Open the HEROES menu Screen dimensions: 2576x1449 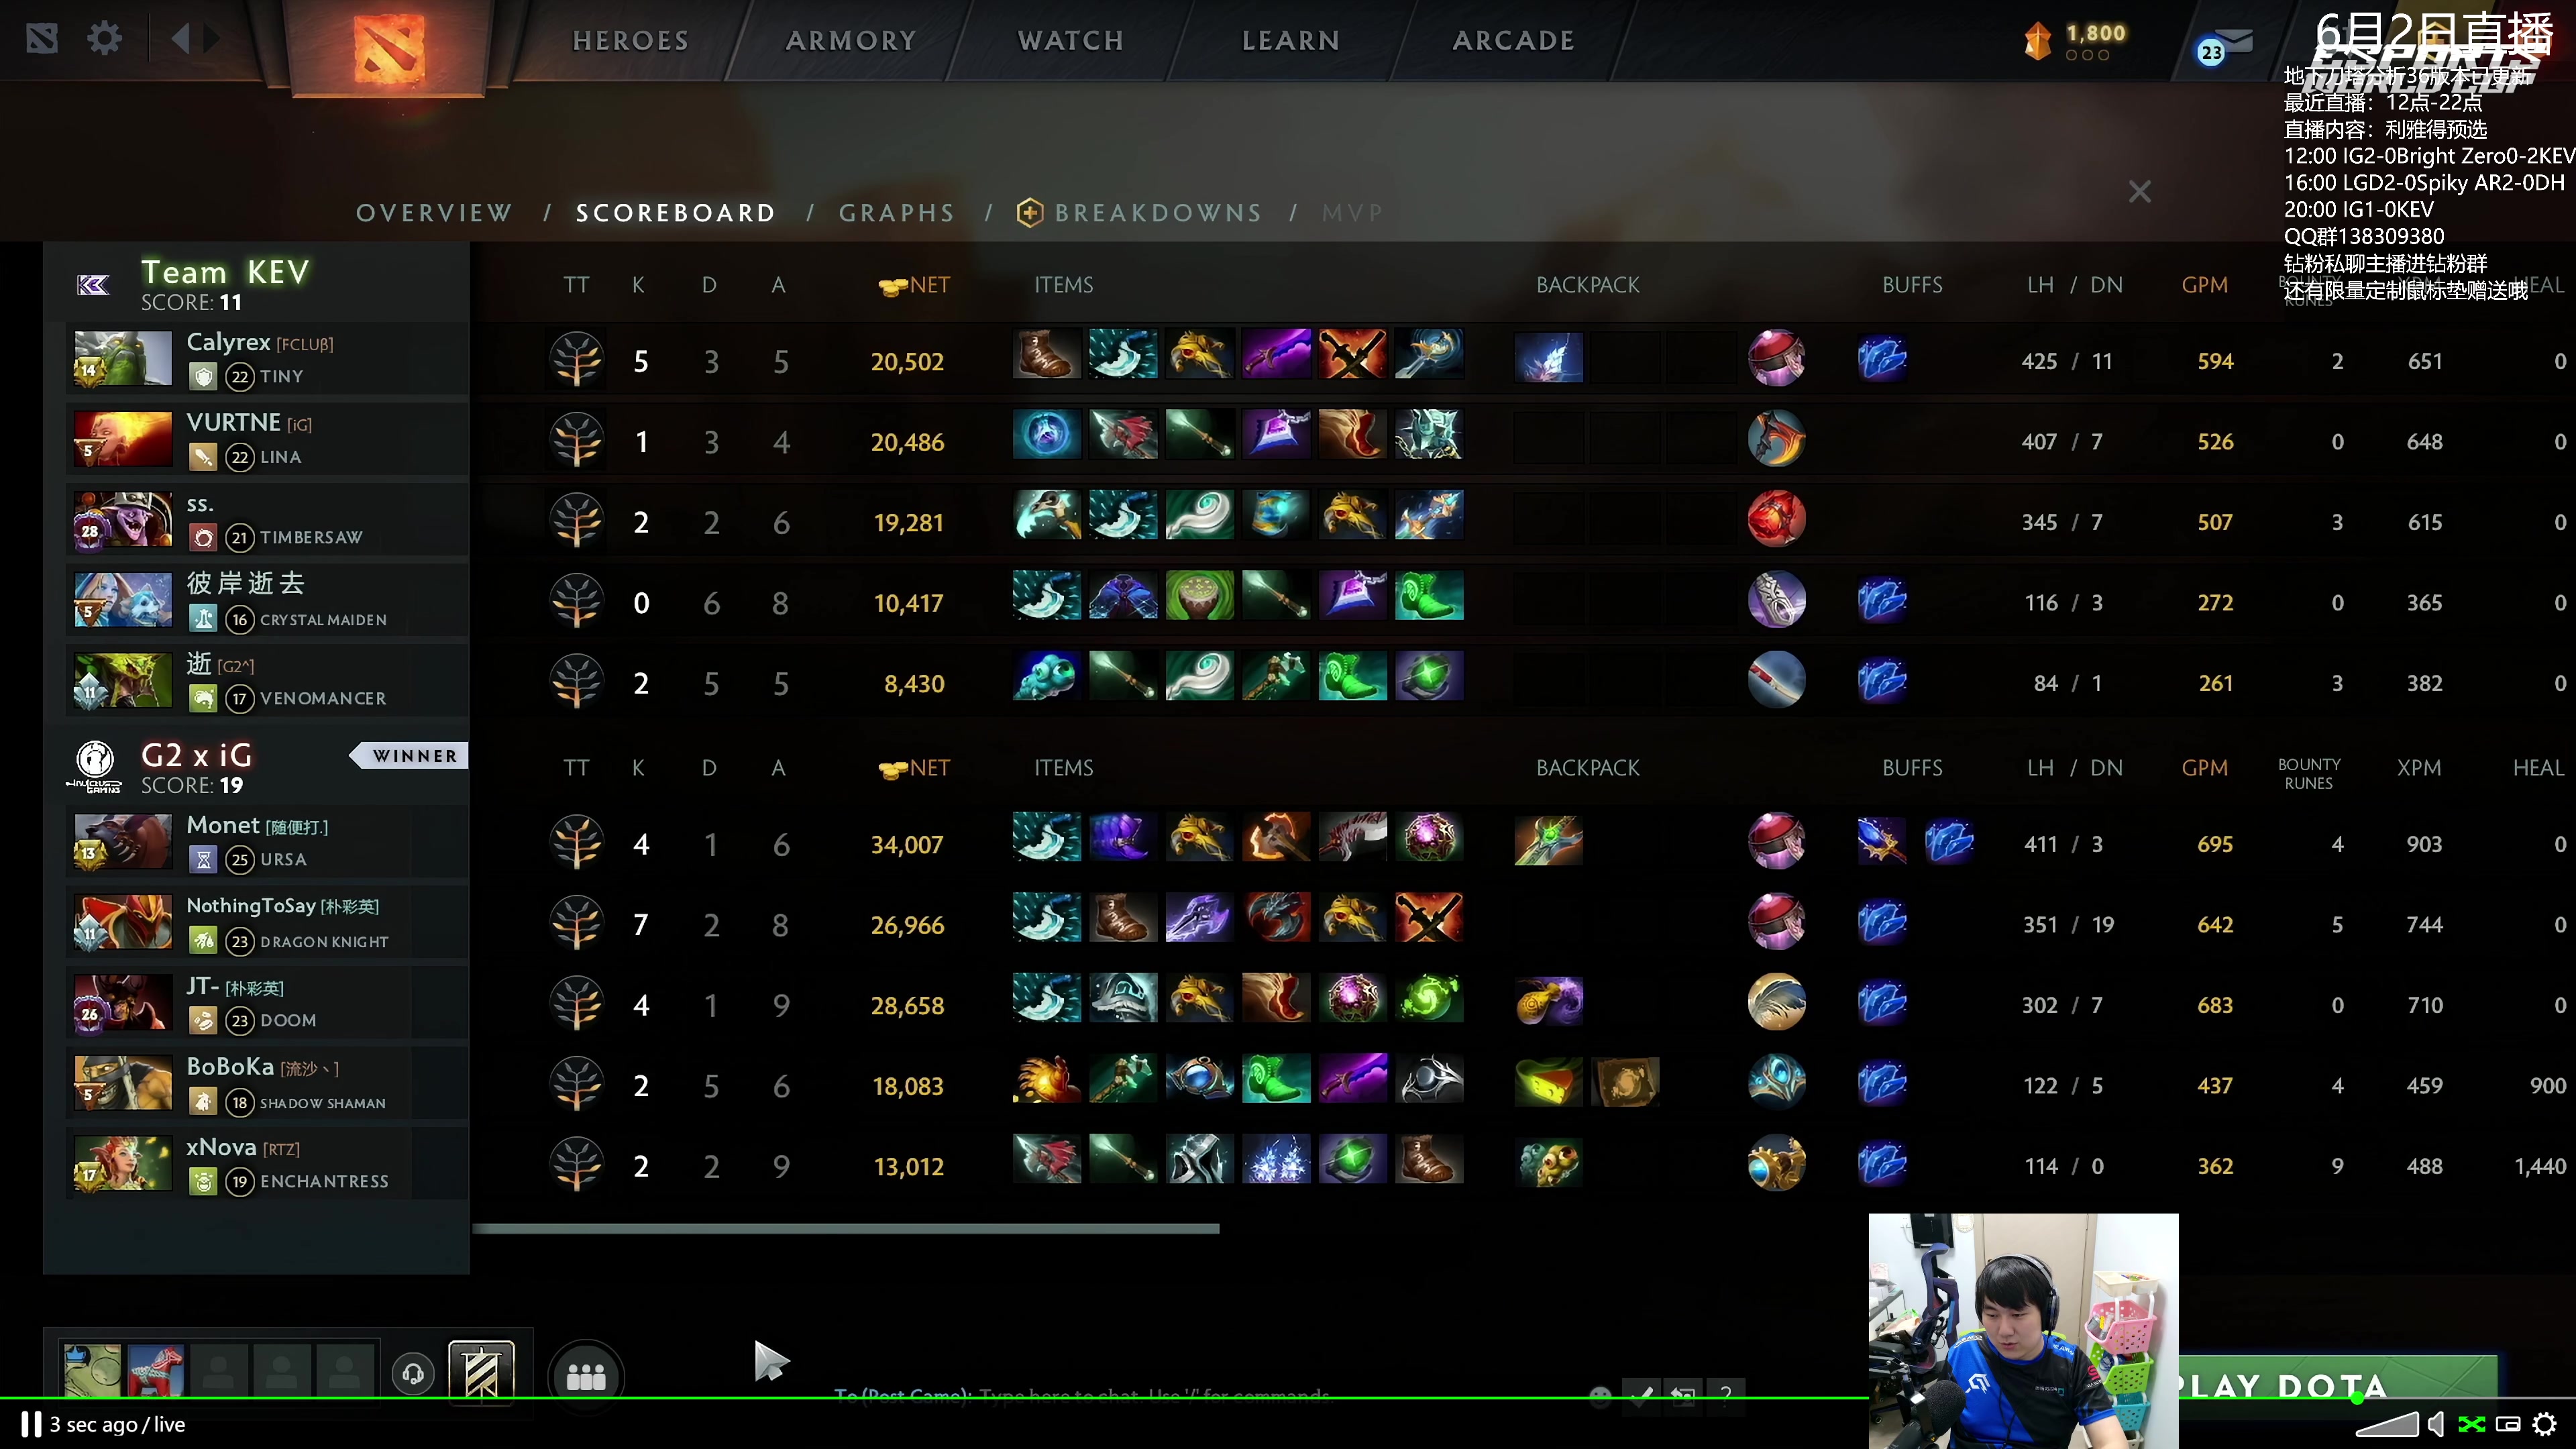click(x=631, y=41)
